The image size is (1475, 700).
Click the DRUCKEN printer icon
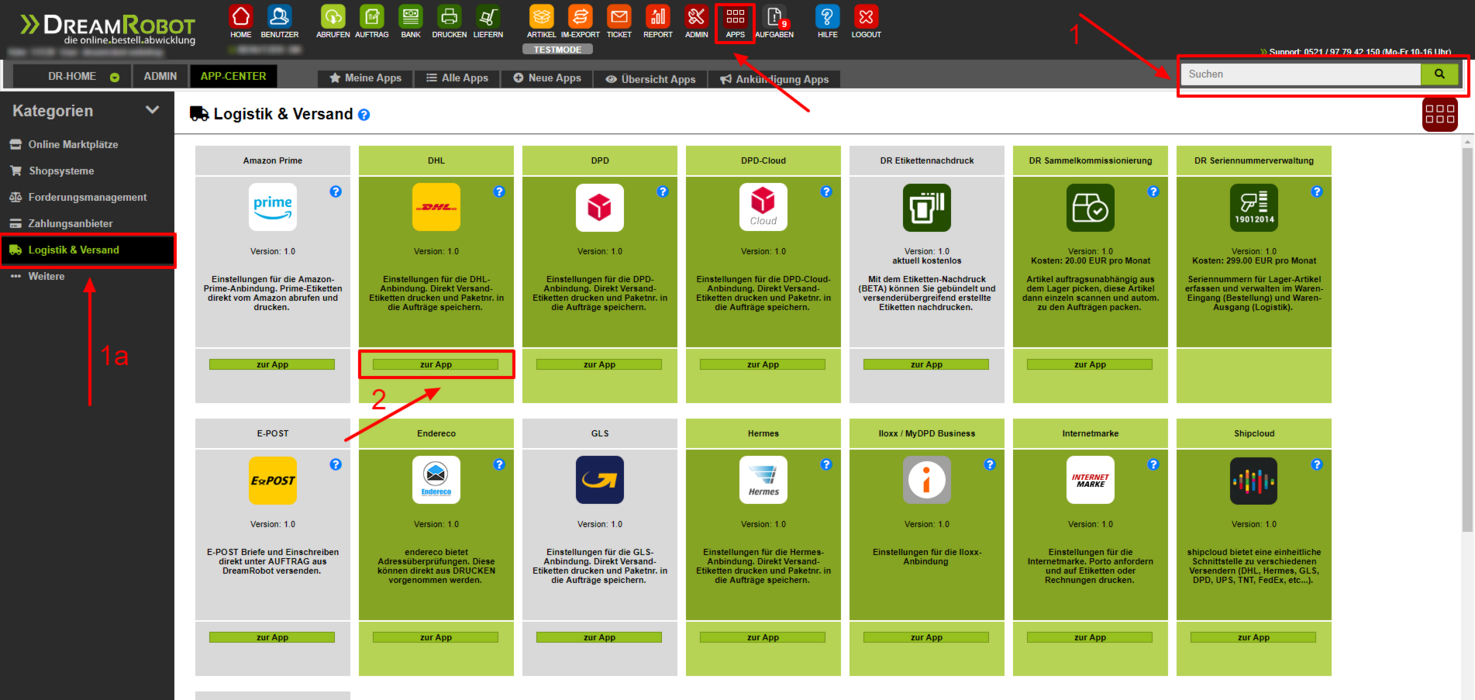coord(449,17)
